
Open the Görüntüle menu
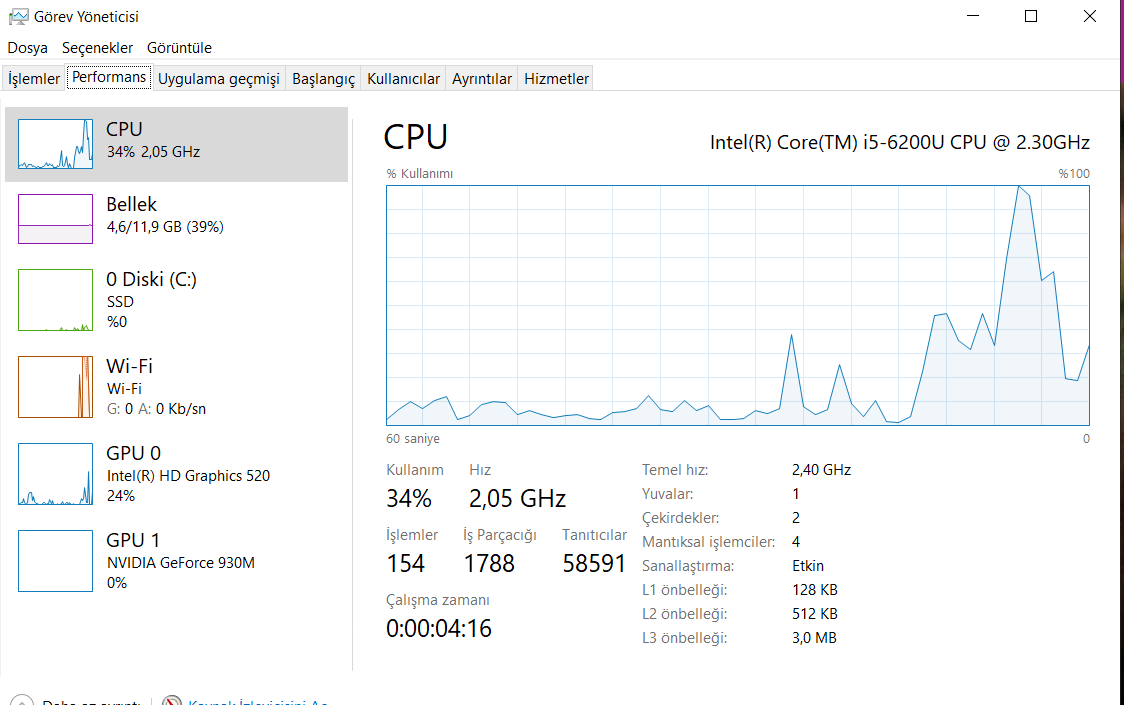click(x=179, y=48)
